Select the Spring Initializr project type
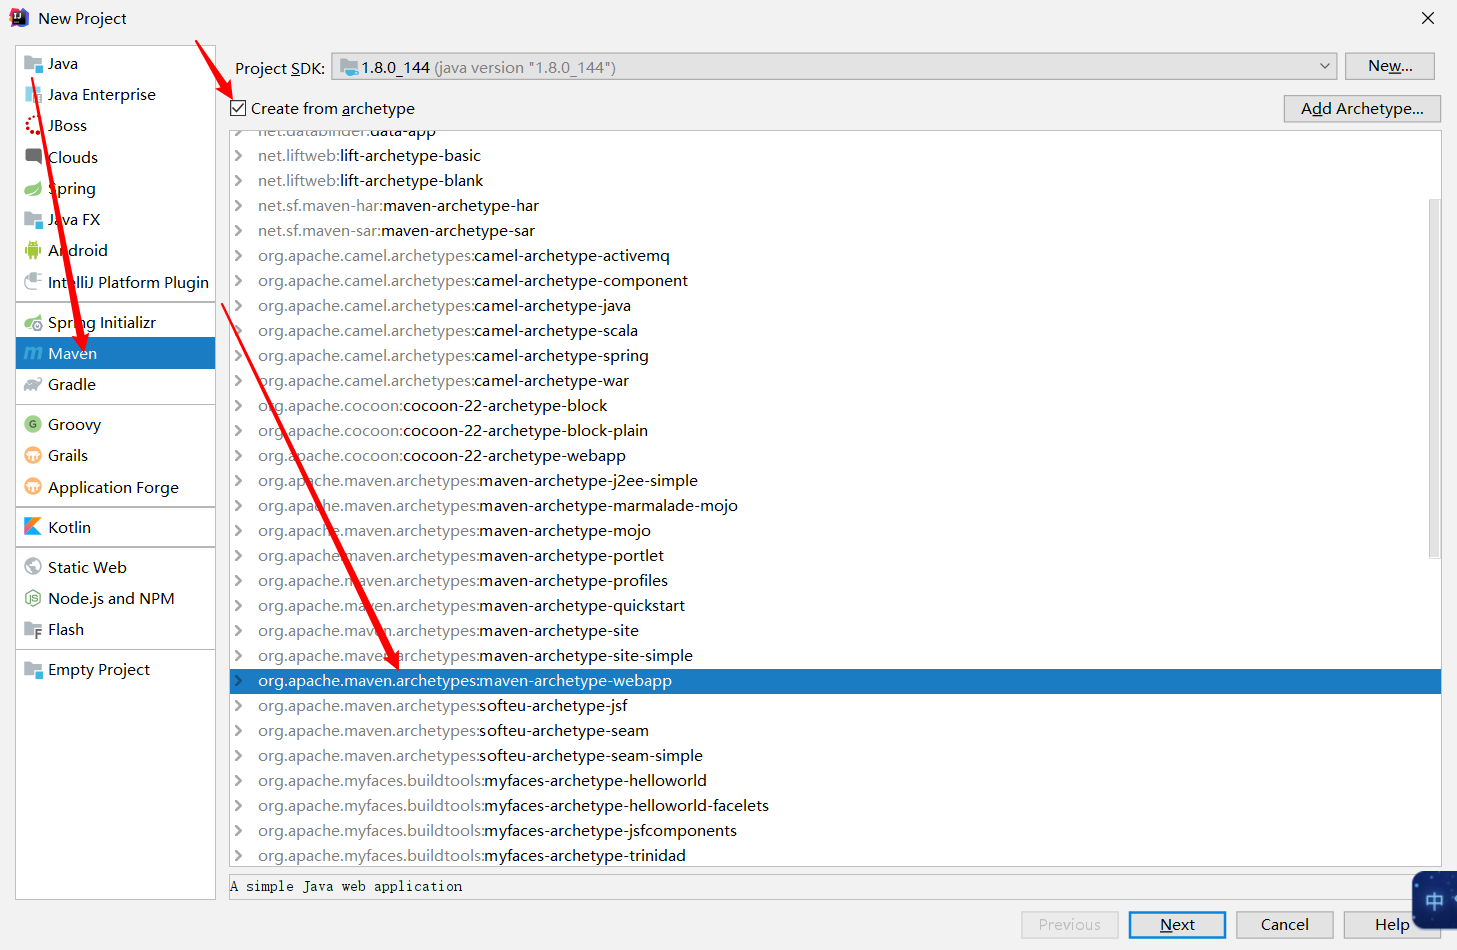This screenshot has height=950, width=1457. (x=115, y=322)
